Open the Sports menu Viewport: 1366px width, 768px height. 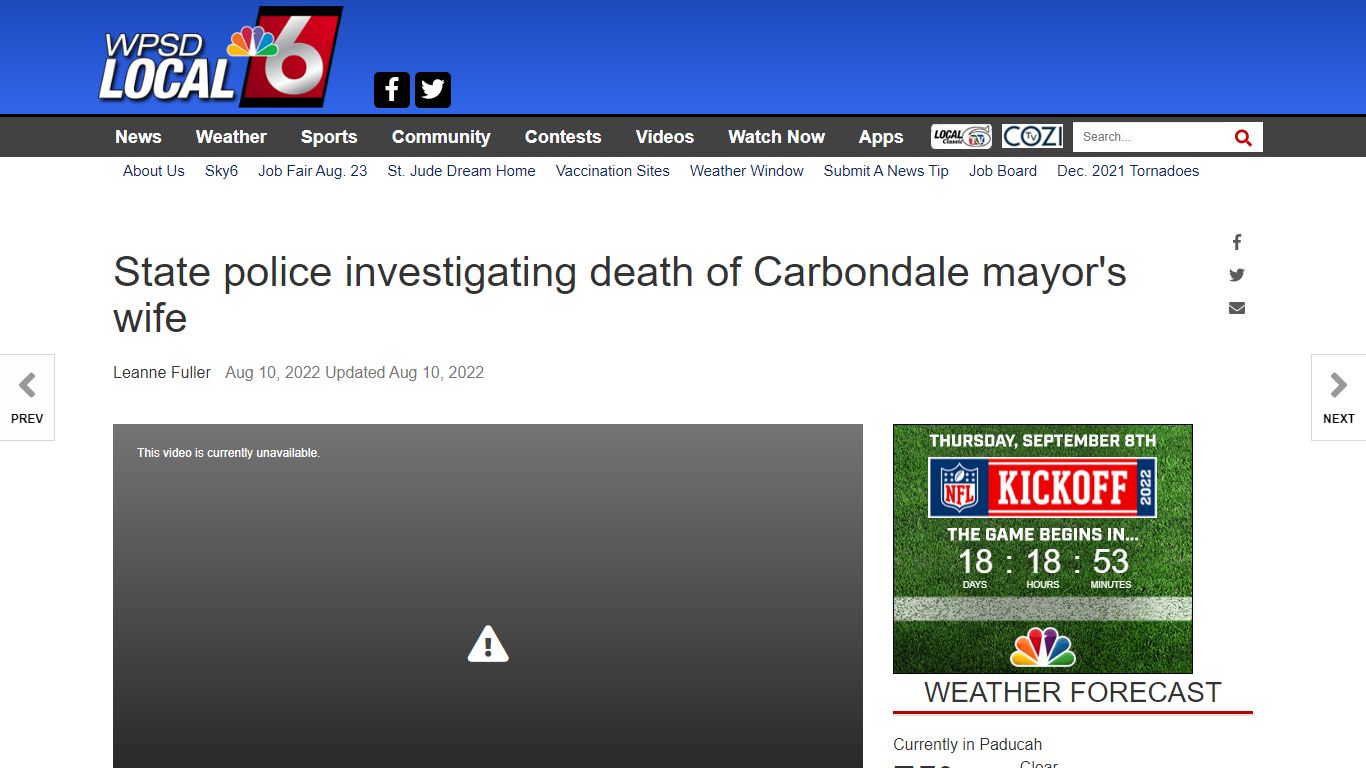click(x=329, y=137)
